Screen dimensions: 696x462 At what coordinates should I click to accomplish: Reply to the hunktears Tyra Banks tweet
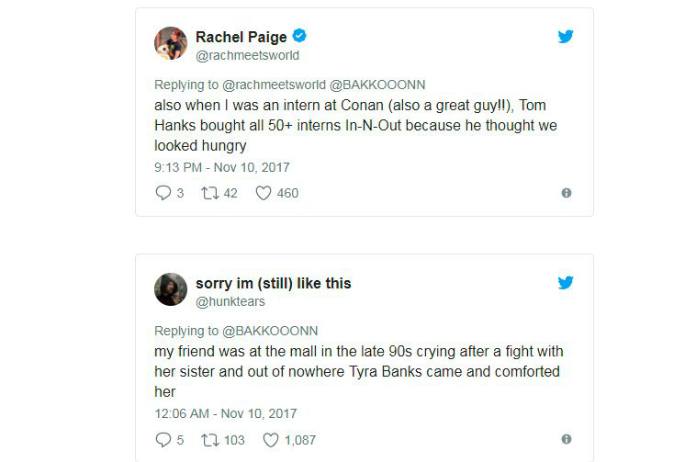coord(164,439)
